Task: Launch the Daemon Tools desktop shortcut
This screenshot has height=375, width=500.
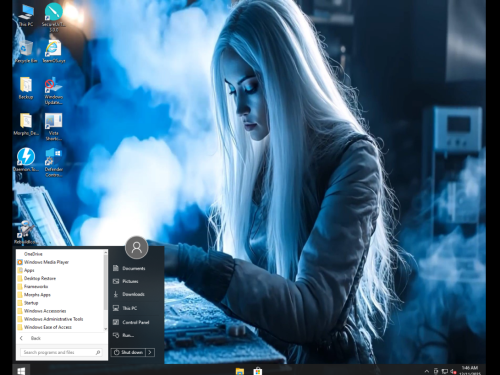Action: coord(26,160)
